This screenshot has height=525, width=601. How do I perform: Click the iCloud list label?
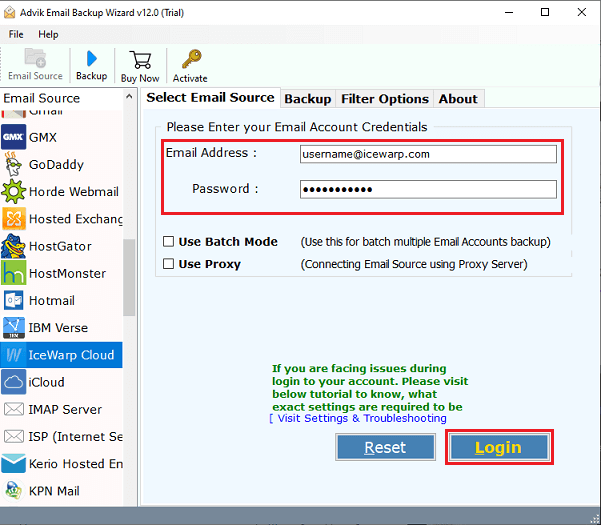(x=46, y=382)
